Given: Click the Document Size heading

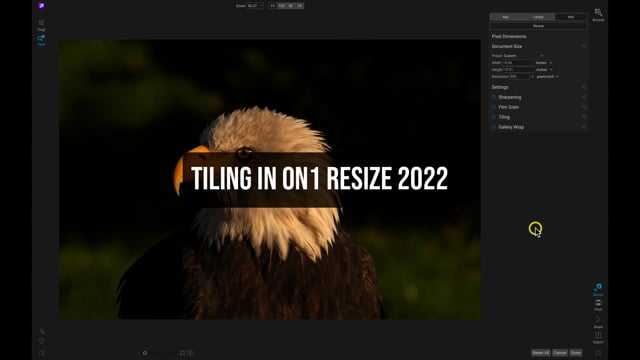Looking at the screenshot, I should 507,46.
